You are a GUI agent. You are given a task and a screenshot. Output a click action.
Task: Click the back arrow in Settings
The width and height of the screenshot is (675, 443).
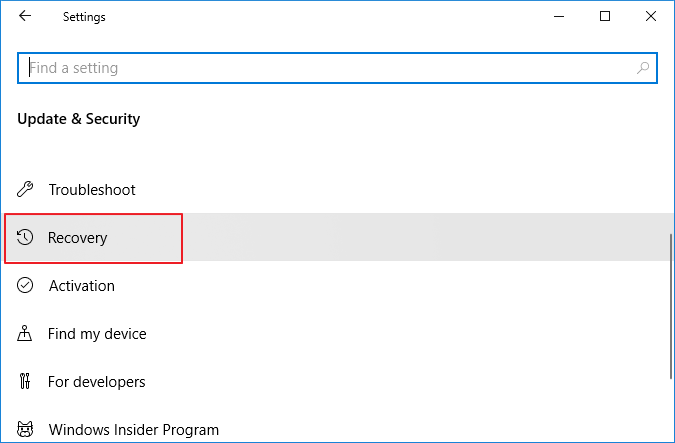(x=25, y=17)
